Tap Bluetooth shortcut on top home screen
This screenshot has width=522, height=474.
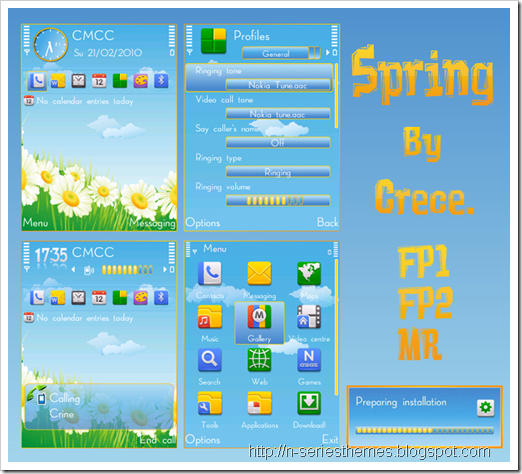[x=161, y=81]
